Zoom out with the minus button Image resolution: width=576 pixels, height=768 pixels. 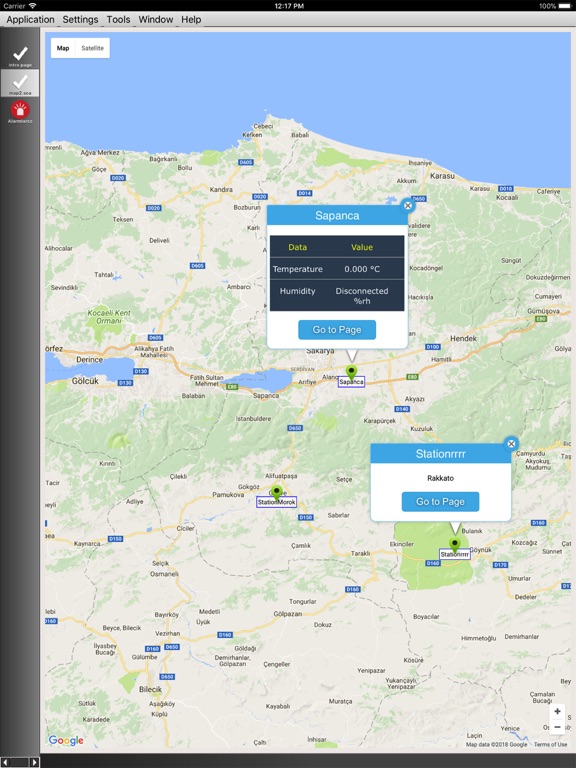coord(557,727)
